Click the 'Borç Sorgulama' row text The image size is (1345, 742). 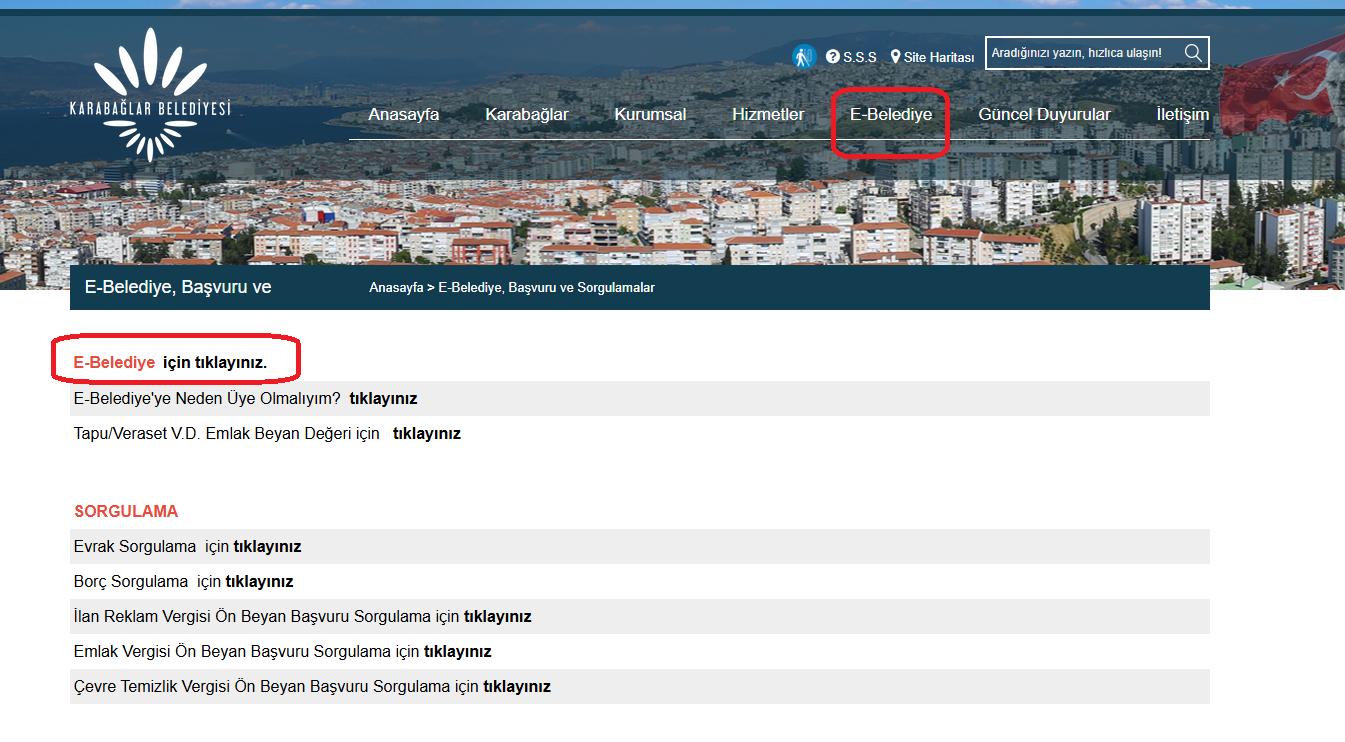coord(131,581)
